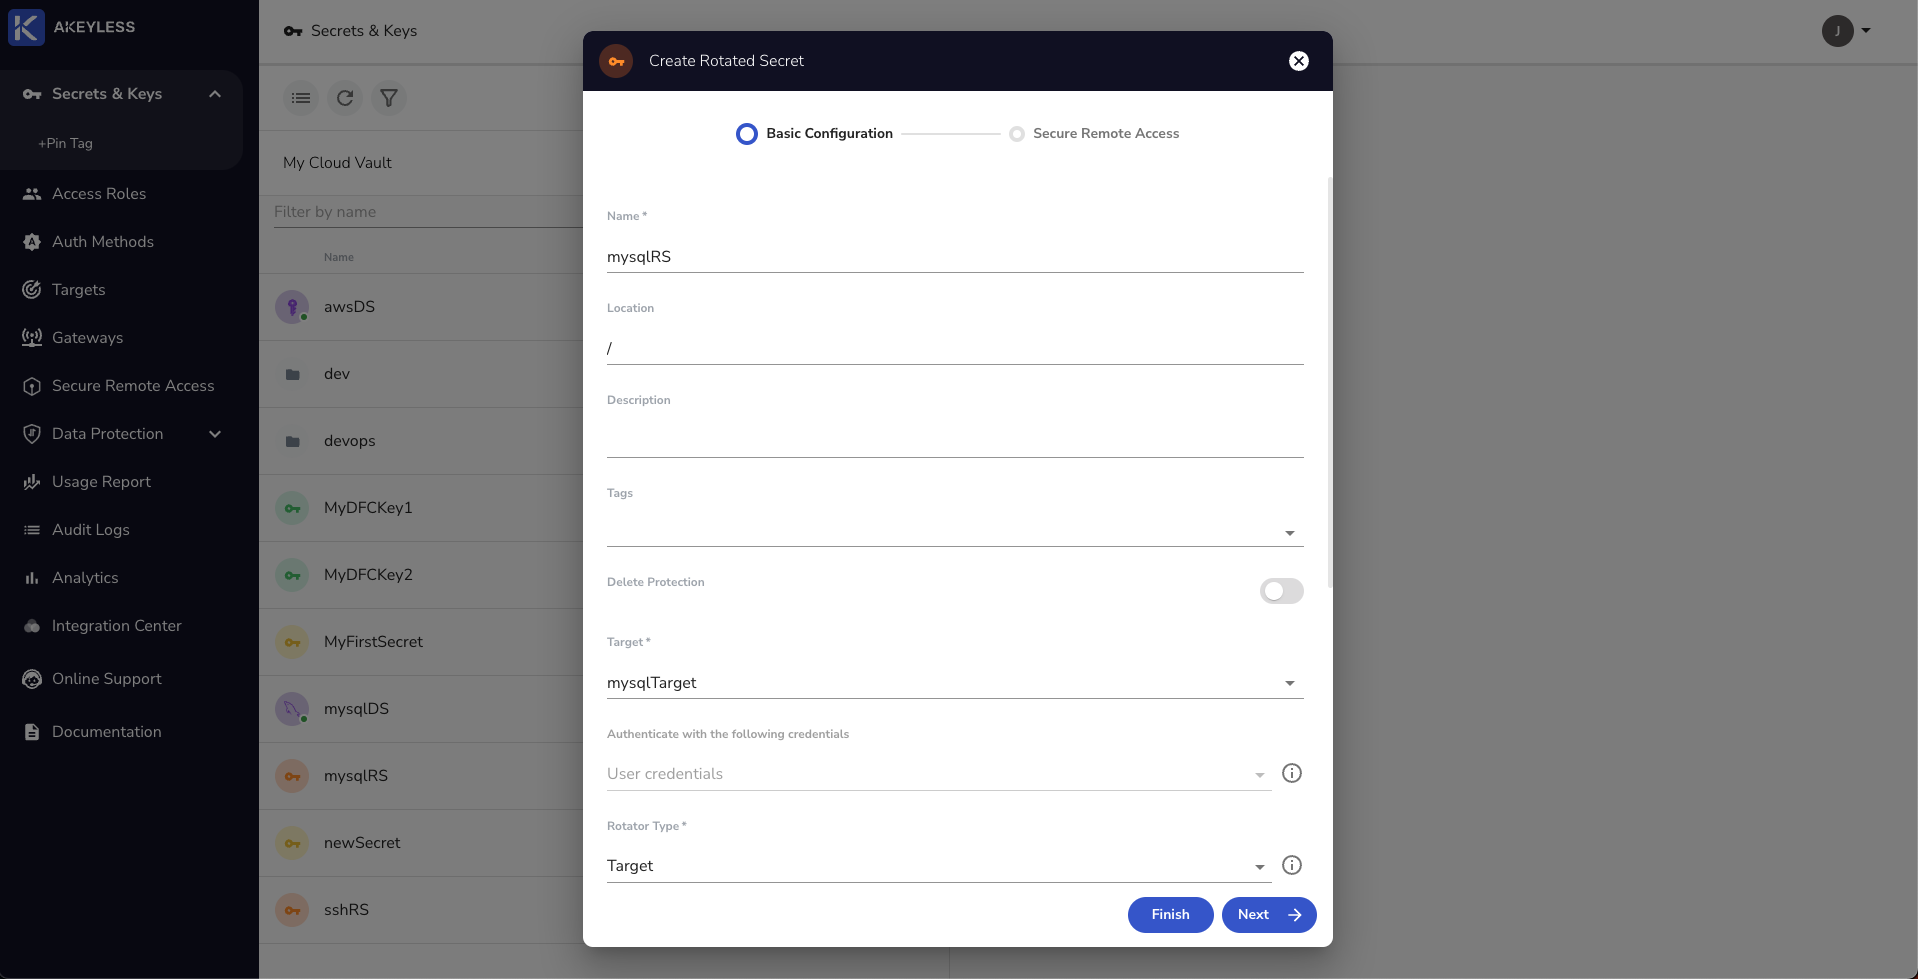The width and height of the screenshot is (1918, 979).
Task: Click the refresh icon in the toolbar
Action: point(345,98)
